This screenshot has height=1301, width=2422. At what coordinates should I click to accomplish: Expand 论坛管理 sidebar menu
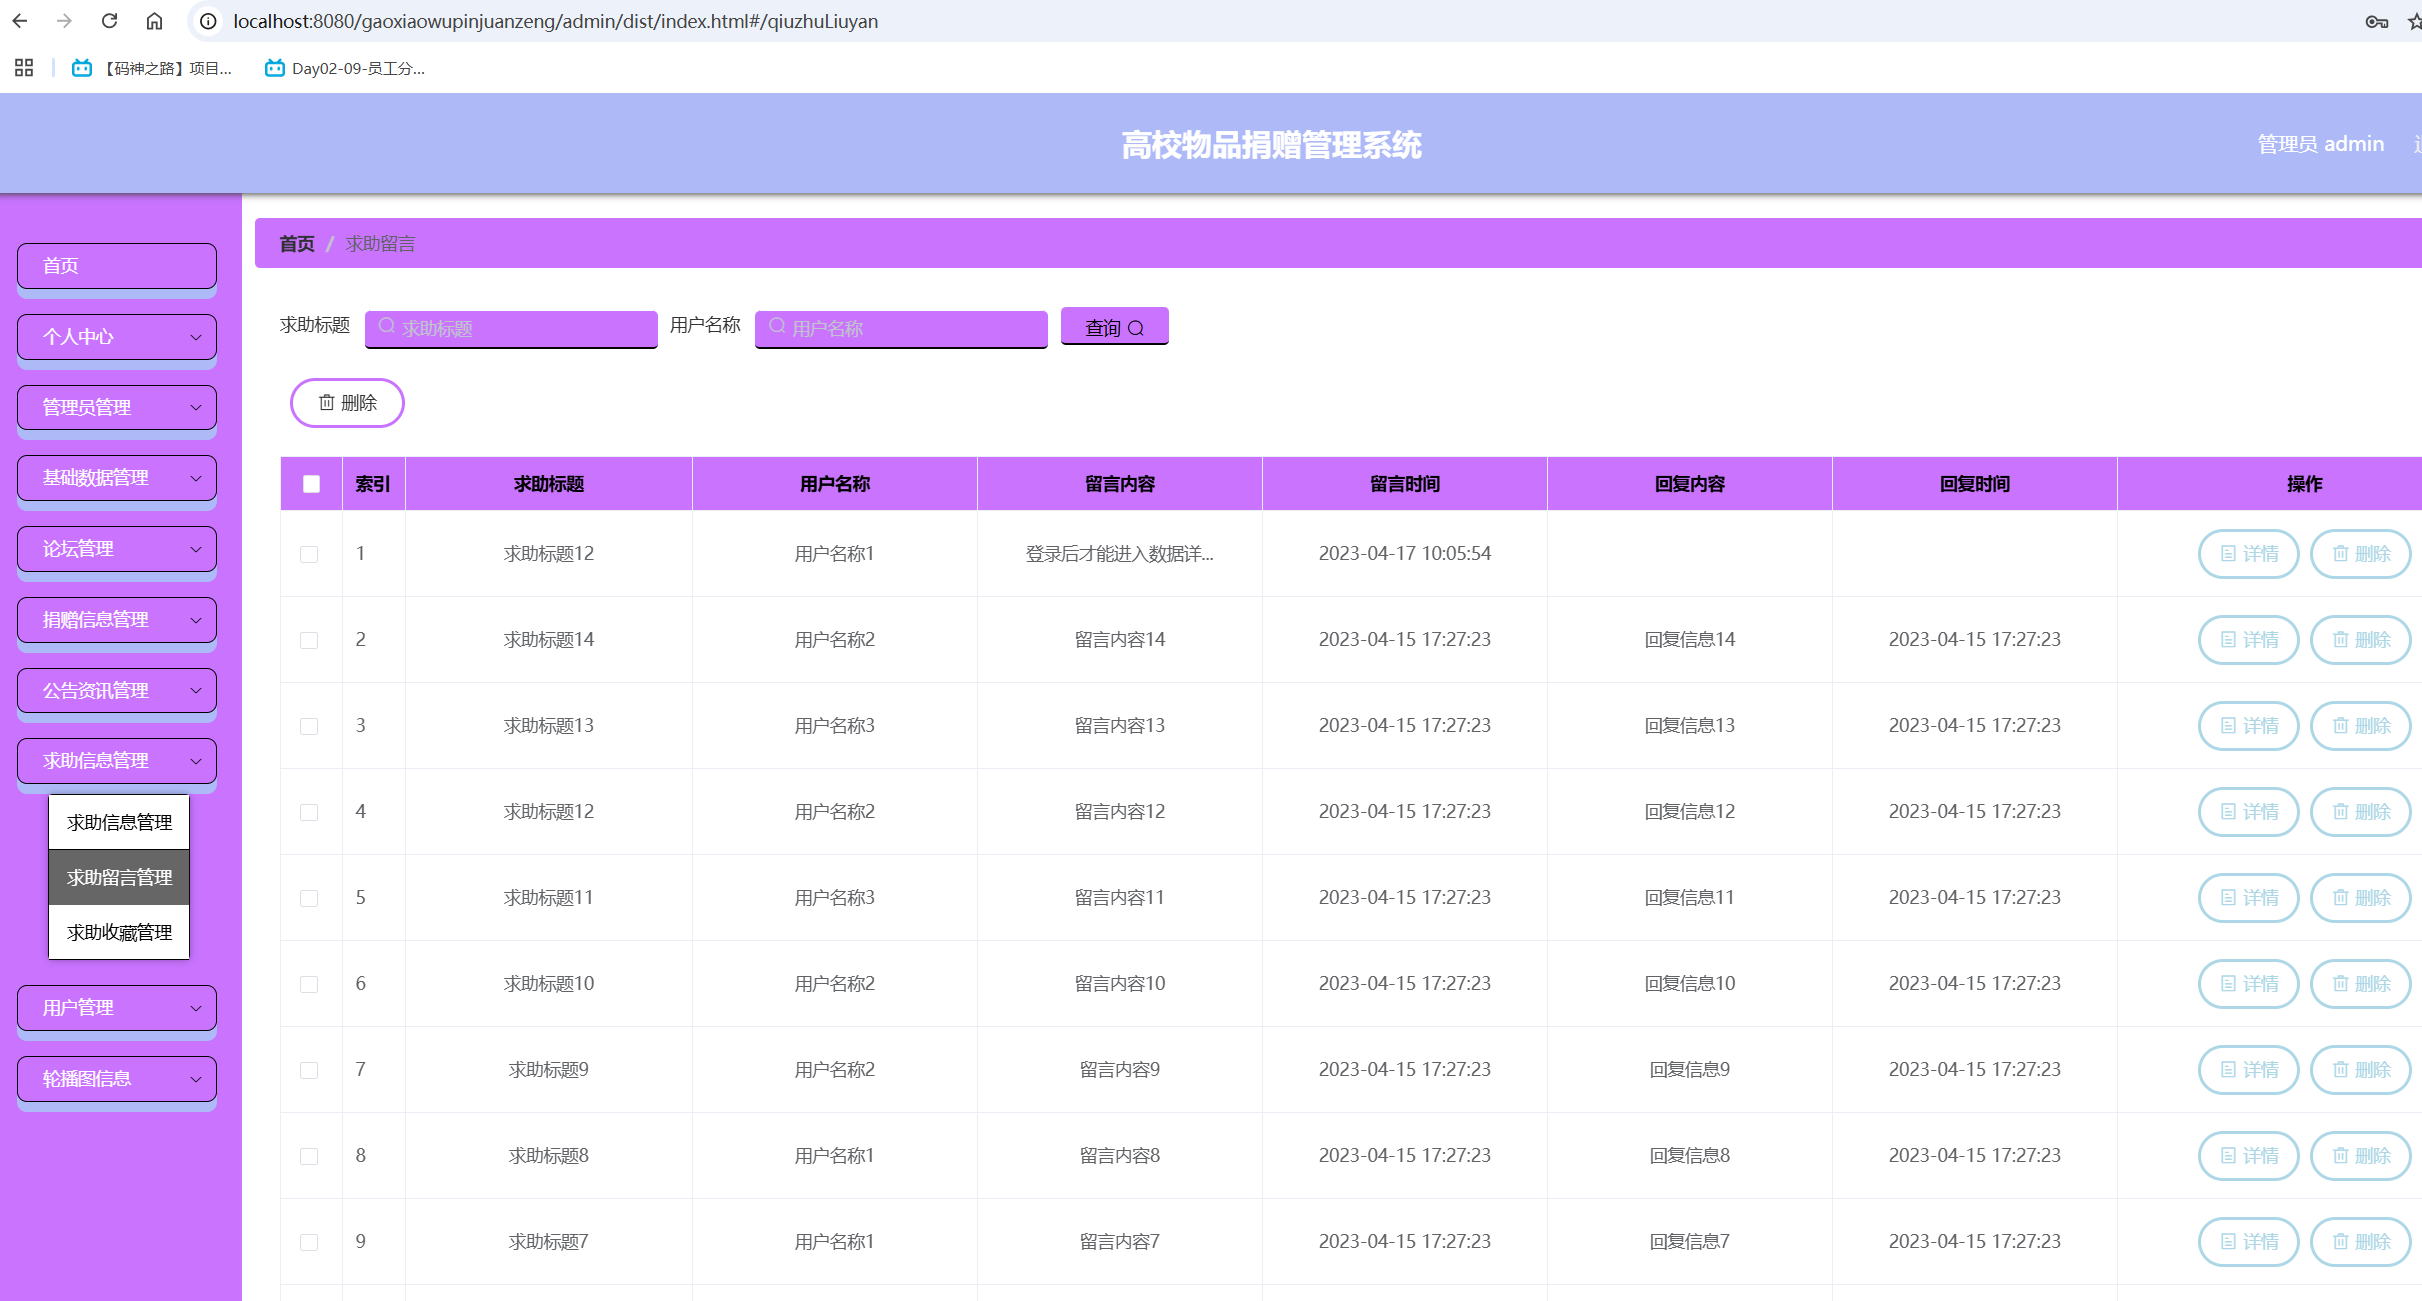[117, 549]
